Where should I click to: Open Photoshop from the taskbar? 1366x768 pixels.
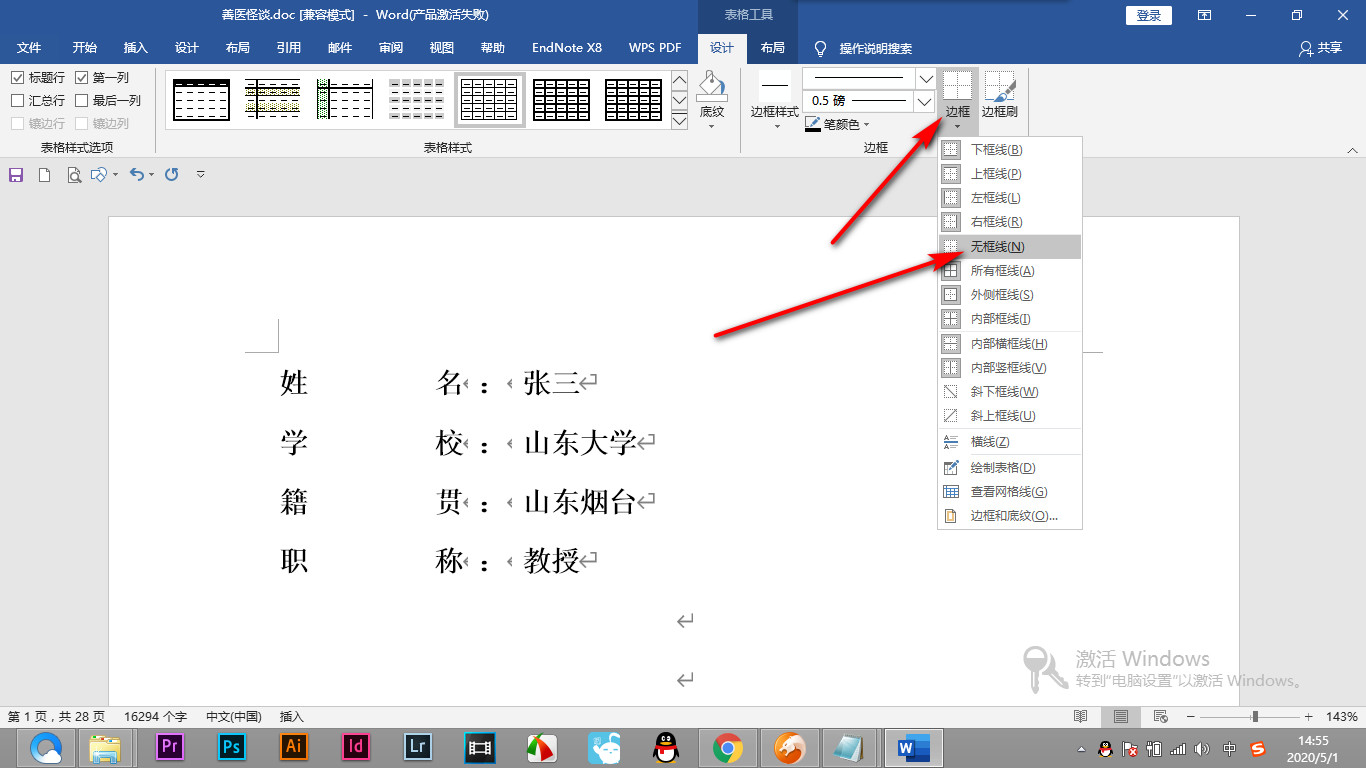pos(232,746)
